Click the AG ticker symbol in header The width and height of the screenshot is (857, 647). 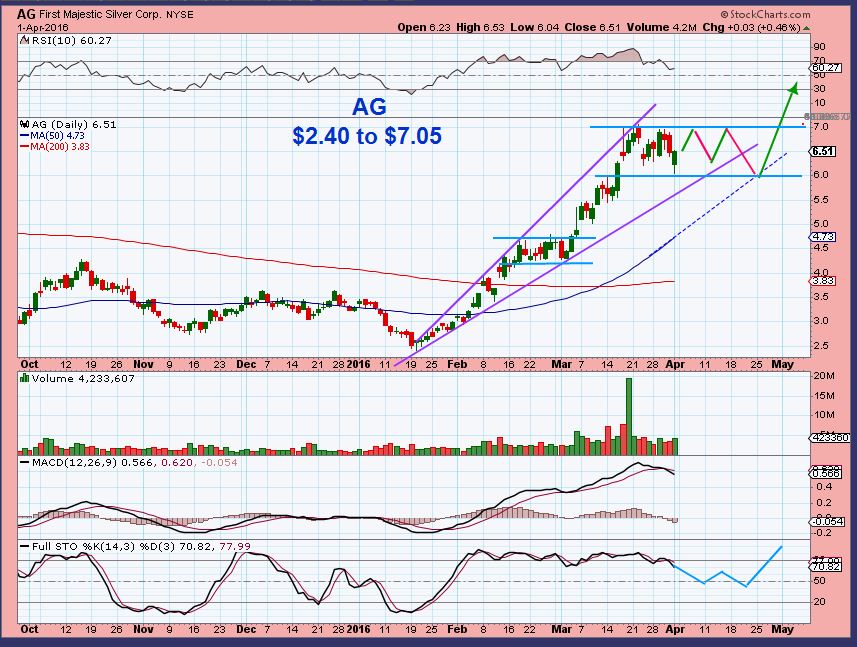26,14
